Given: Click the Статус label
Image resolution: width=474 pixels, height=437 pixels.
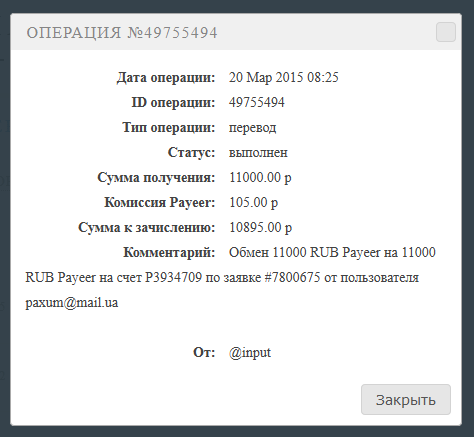Looking at the screenshot, I should (x=191, y=152).
